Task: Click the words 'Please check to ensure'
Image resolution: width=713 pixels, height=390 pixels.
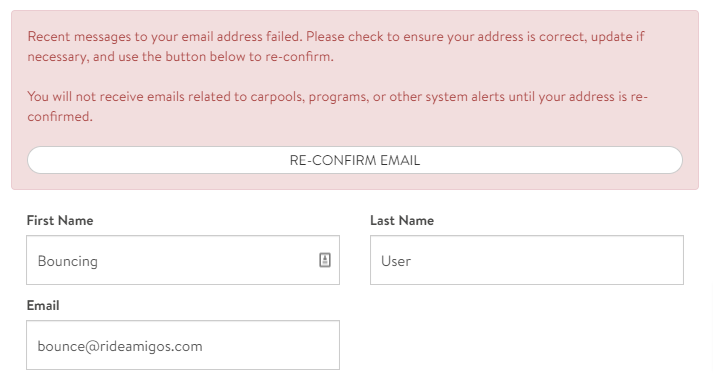Action: click(x=375, y=36)
